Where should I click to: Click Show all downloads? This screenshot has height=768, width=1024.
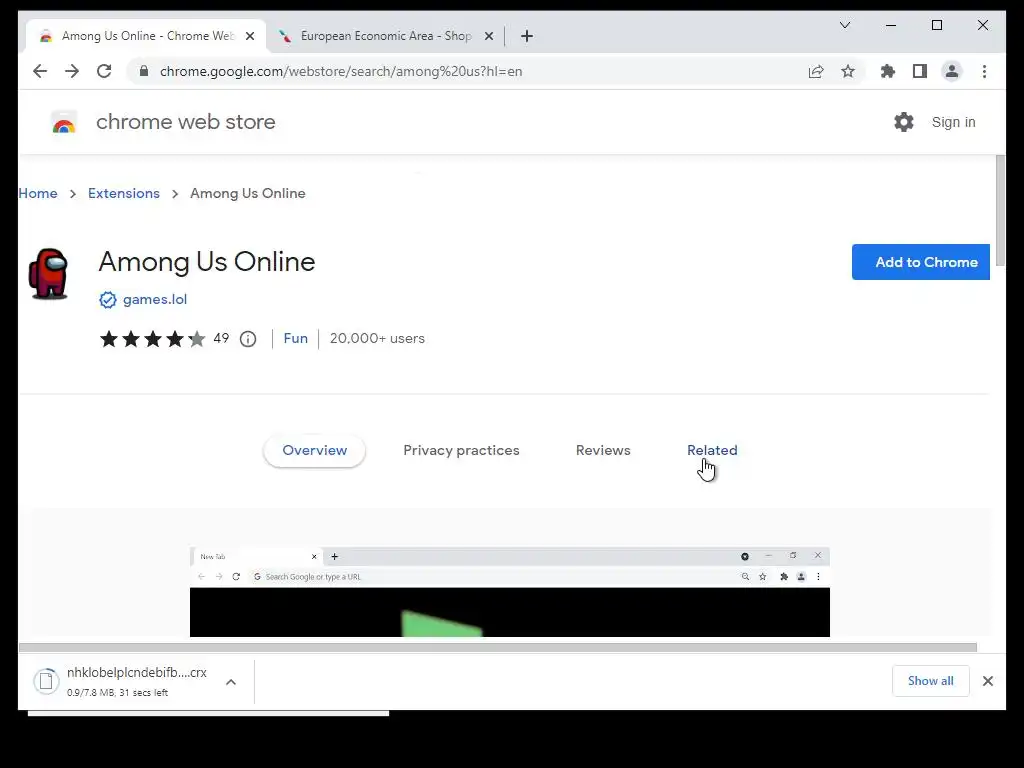coord(931,681)
